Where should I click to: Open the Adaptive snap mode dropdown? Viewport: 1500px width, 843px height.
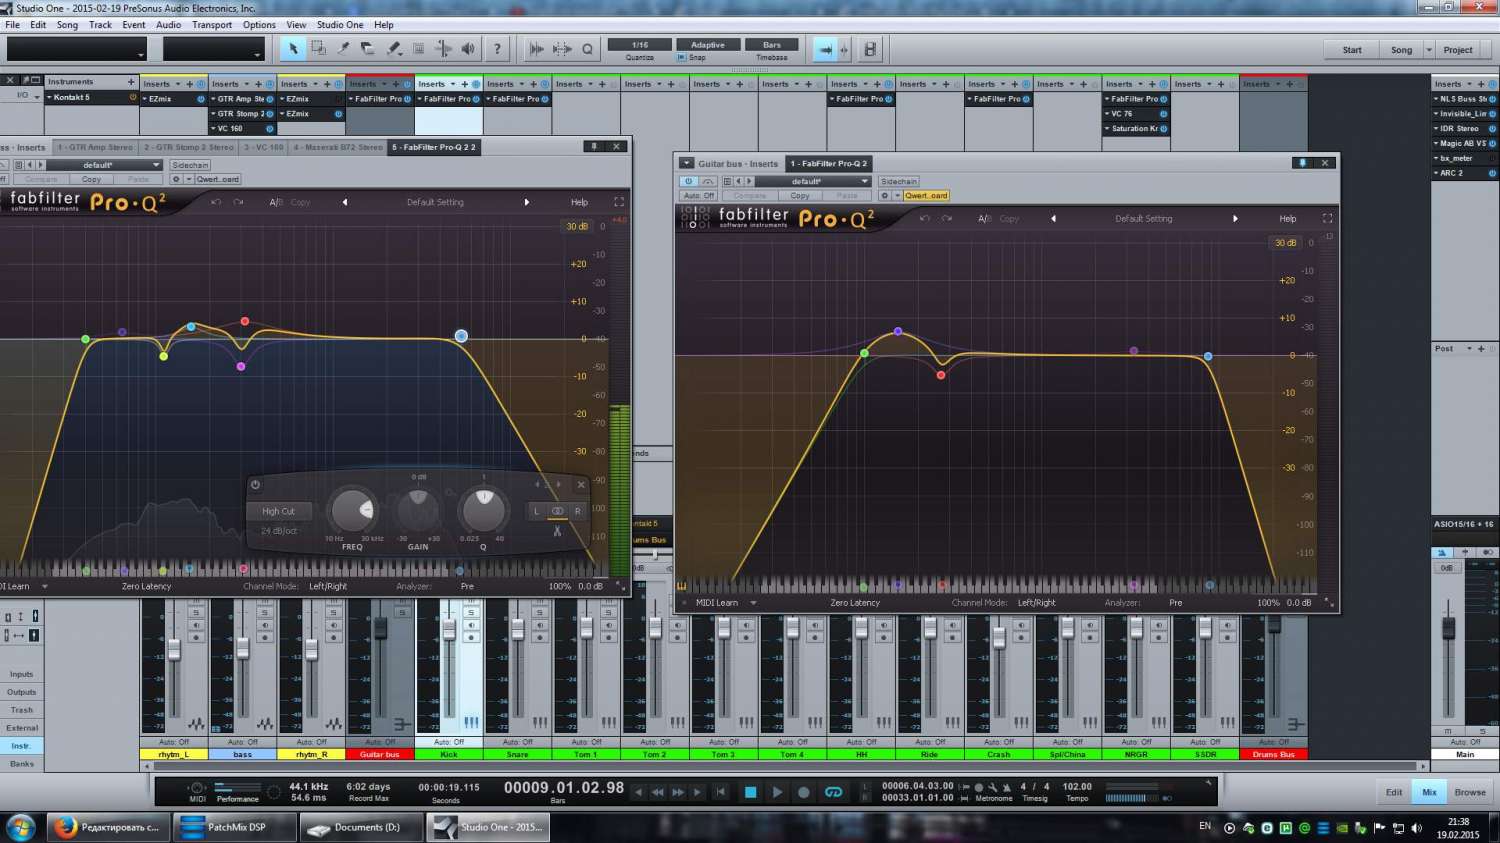708,45
